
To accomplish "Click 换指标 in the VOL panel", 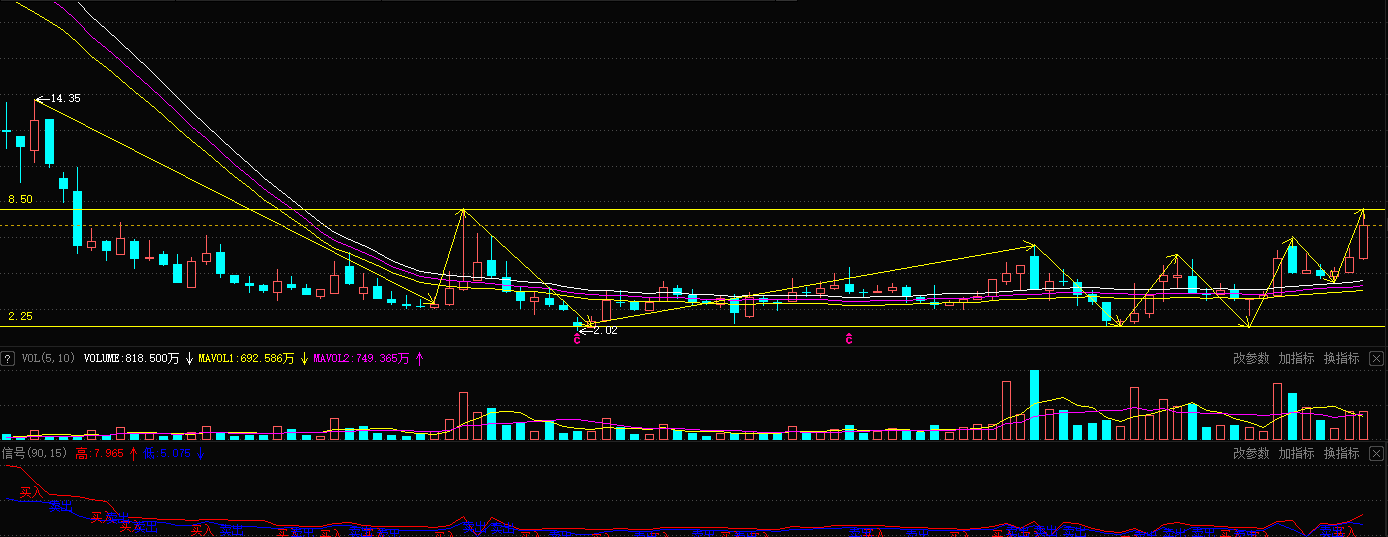I will coord(1341,358).
